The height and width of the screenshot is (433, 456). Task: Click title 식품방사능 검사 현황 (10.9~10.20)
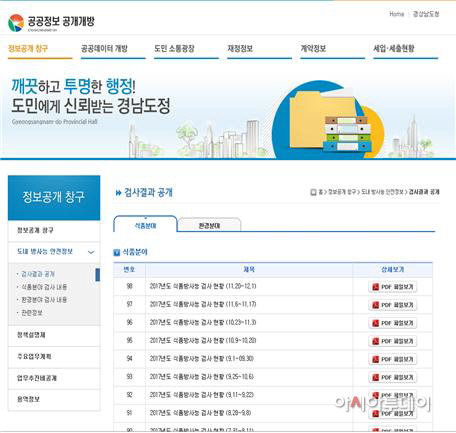(x=203, y=340)
